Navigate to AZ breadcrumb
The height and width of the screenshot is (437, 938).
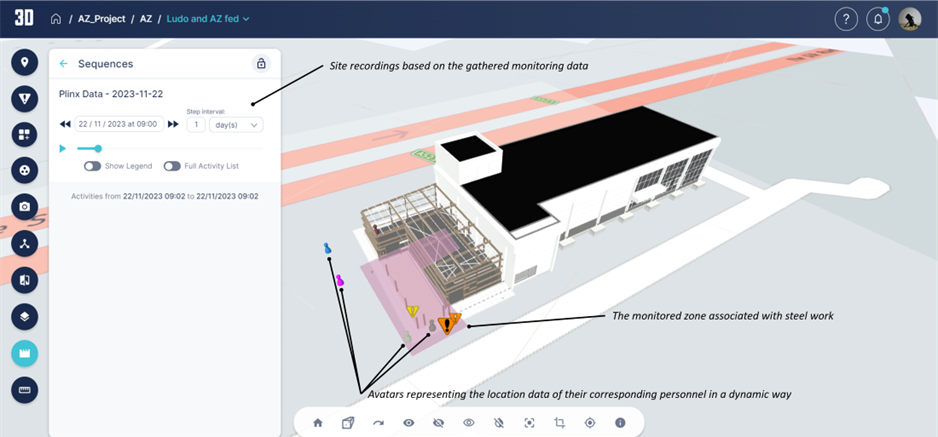coord(146,19)
